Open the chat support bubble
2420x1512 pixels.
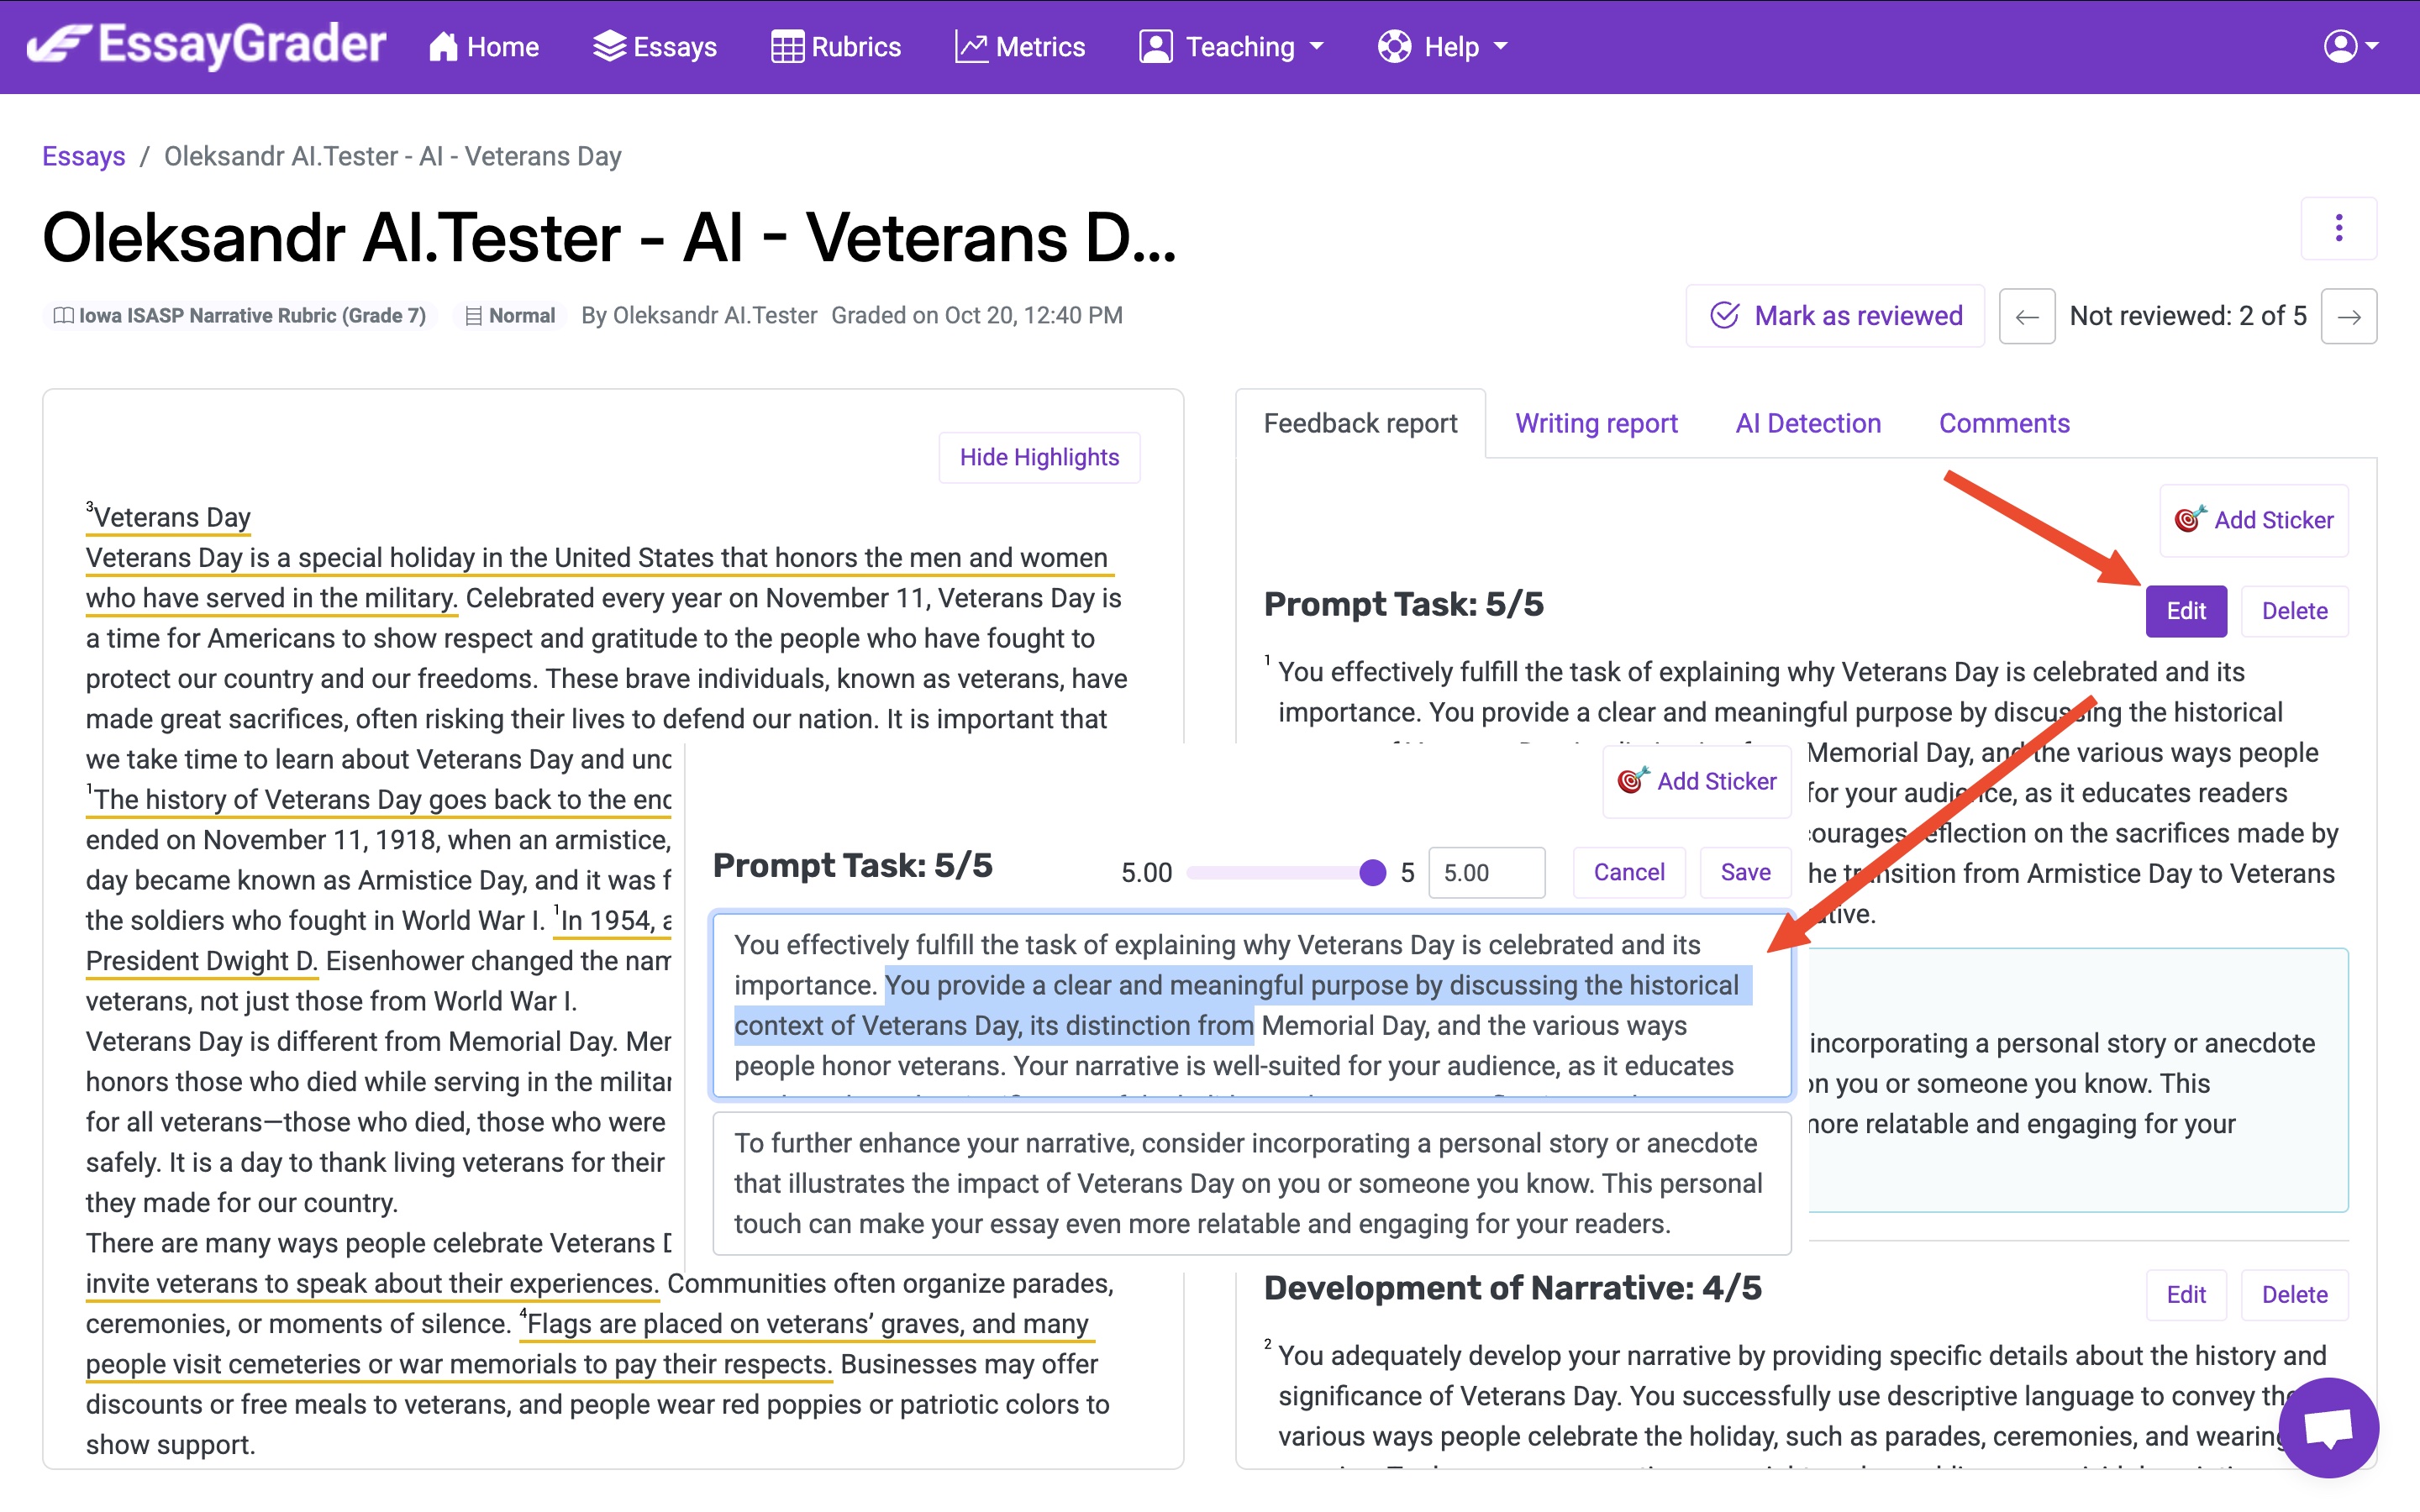(x=2328, y=1427)
